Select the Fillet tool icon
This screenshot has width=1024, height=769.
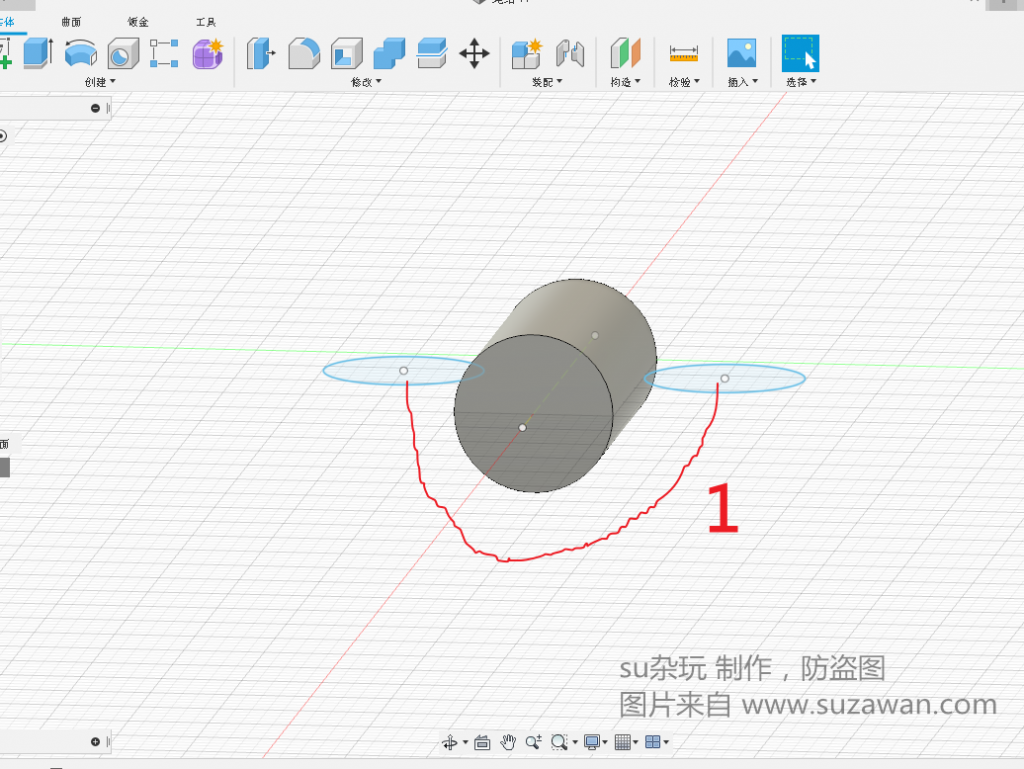click(x=304, y=54)
